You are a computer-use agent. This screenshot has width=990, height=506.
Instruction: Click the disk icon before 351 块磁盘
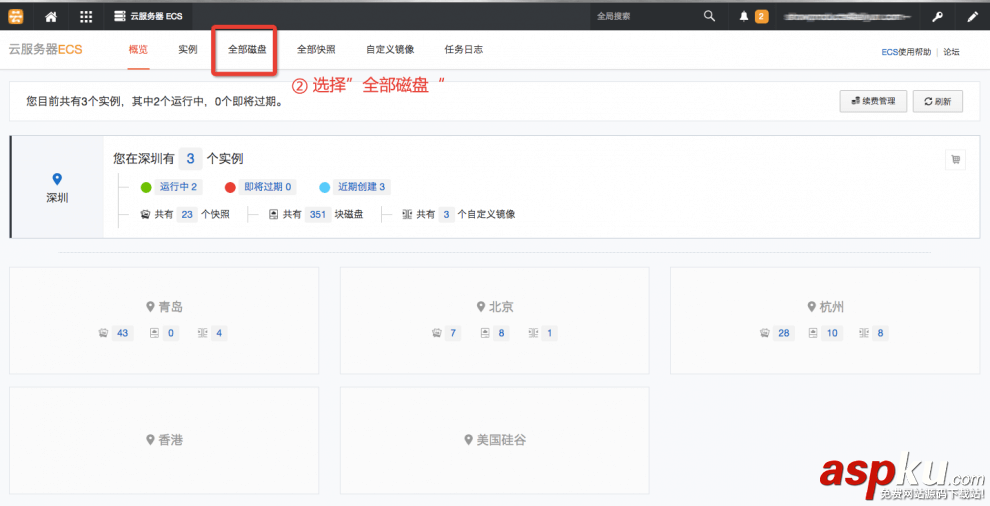tap(273, 215)
